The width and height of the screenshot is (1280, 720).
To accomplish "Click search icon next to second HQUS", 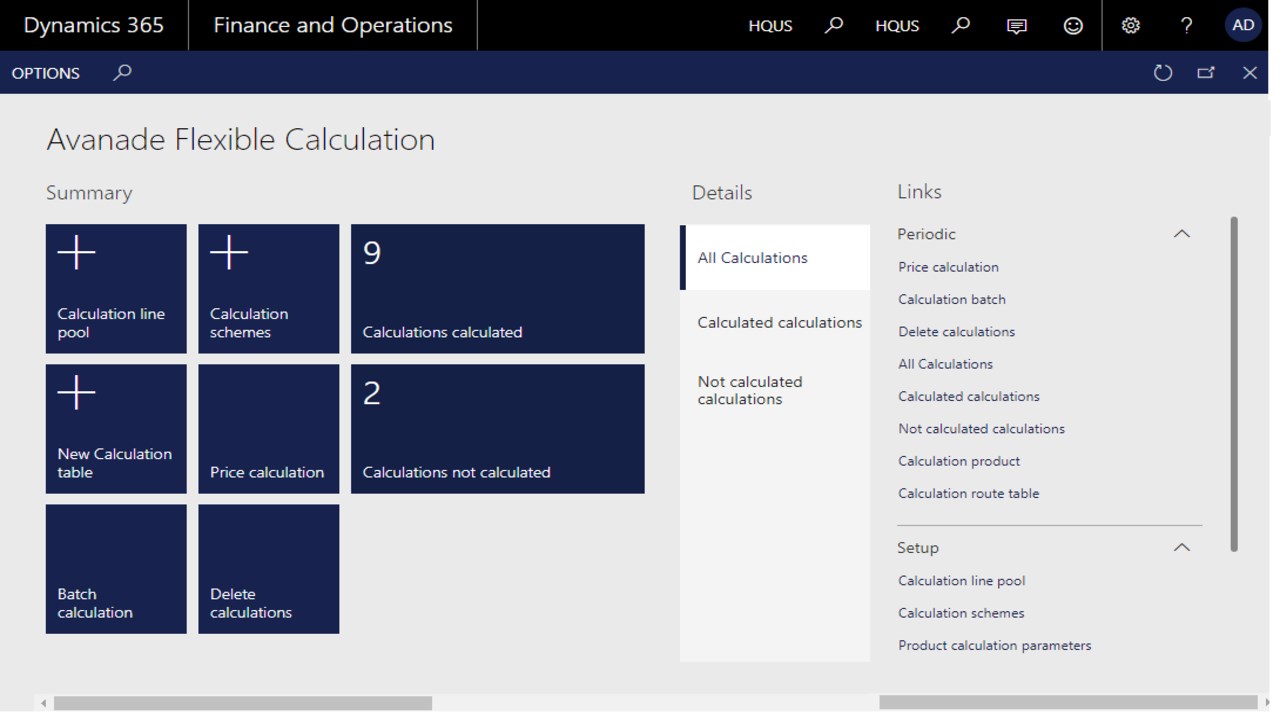I will (x=960, y=26).
